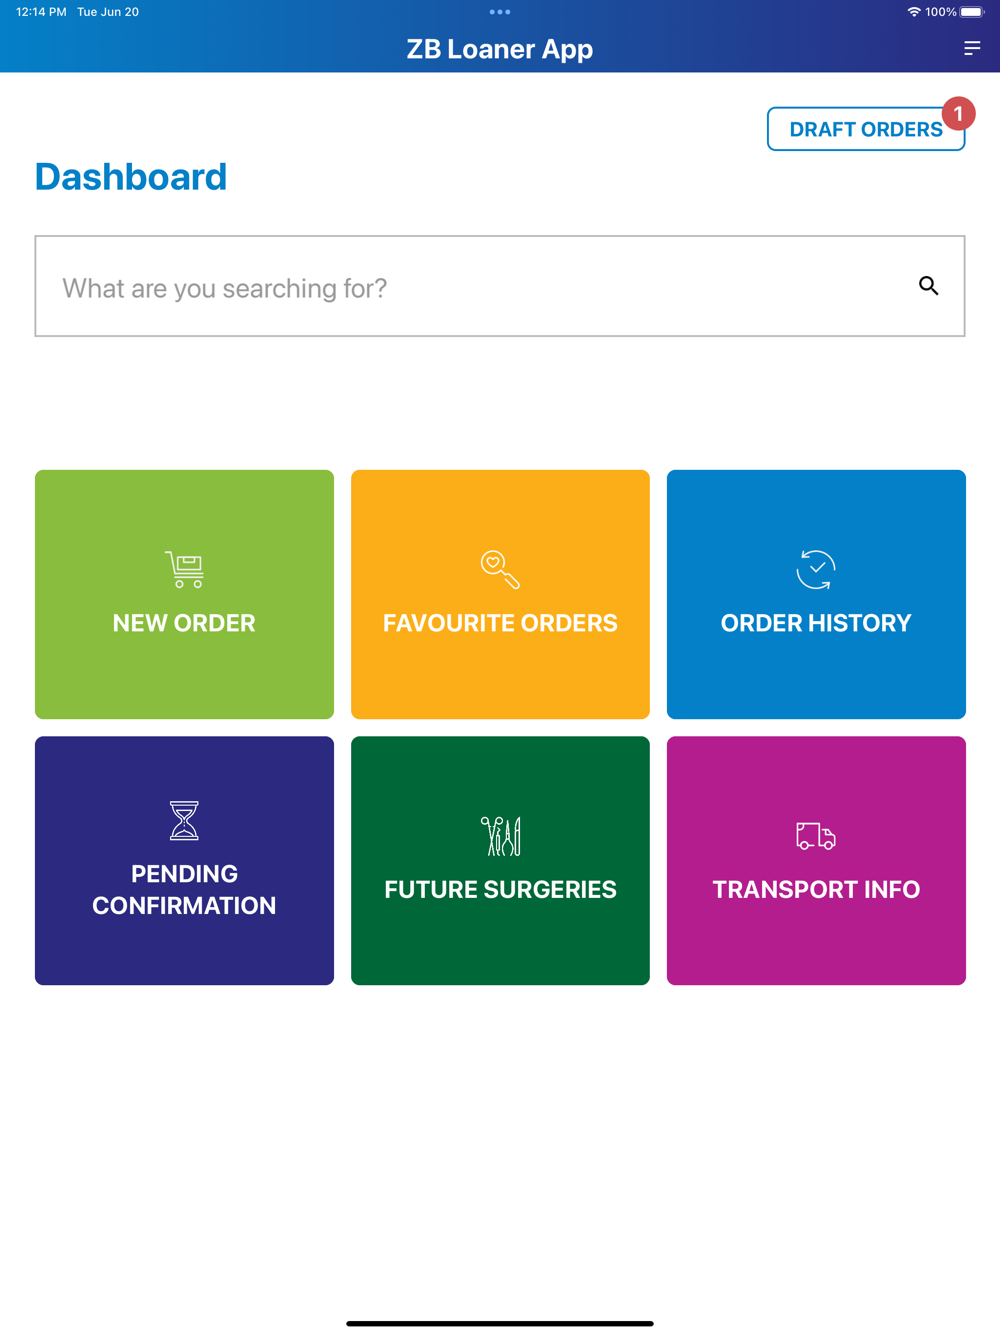Screen dimensions: 1000x1334
Task: Tap the circular checkmark history icon
Action: 816,569
